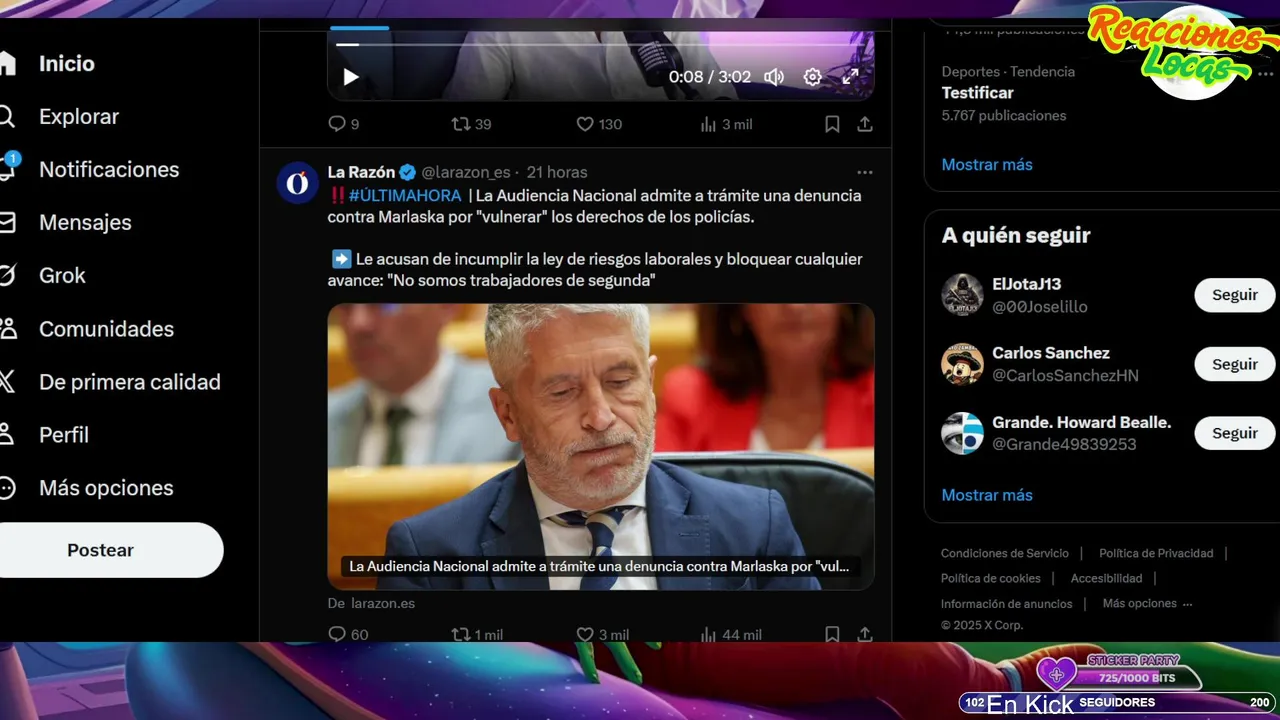View La Razón post analytics 44 mil
Image resolution: width=1280 pixels, height=720 pixels.
pos(731,634)
